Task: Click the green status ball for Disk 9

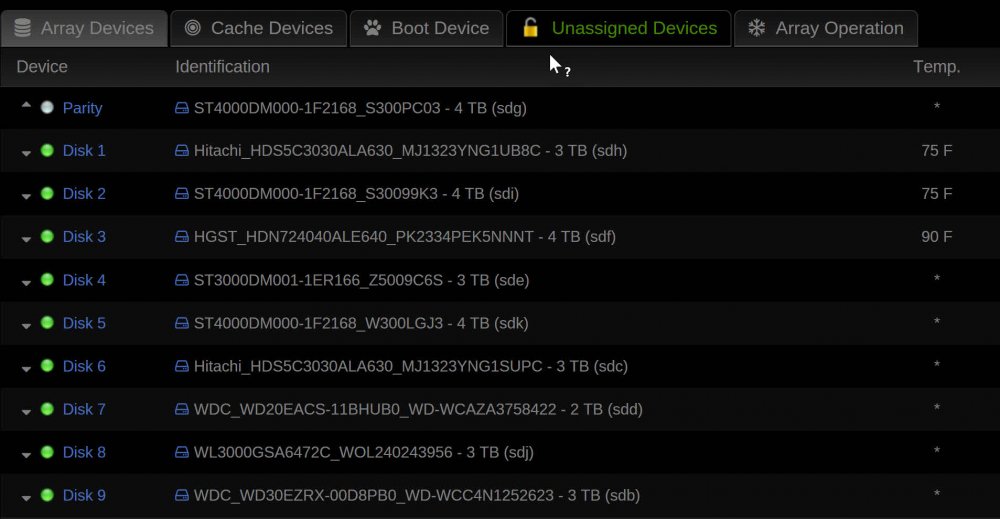Action: [x=47, y=495]
